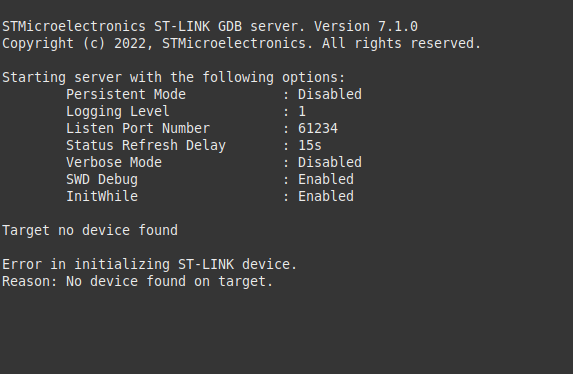Click the 'Target no device found' message
The width and height of the screenshot is (573, 374).
point(90,230)
